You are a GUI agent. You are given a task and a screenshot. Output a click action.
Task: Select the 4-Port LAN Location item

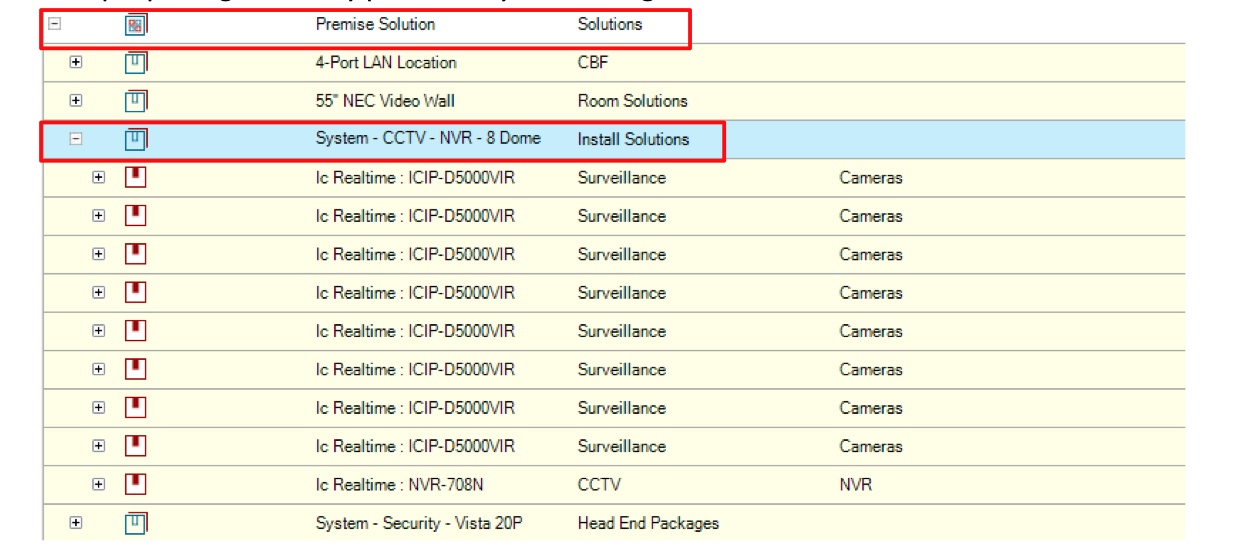click(x=386, y=62)
